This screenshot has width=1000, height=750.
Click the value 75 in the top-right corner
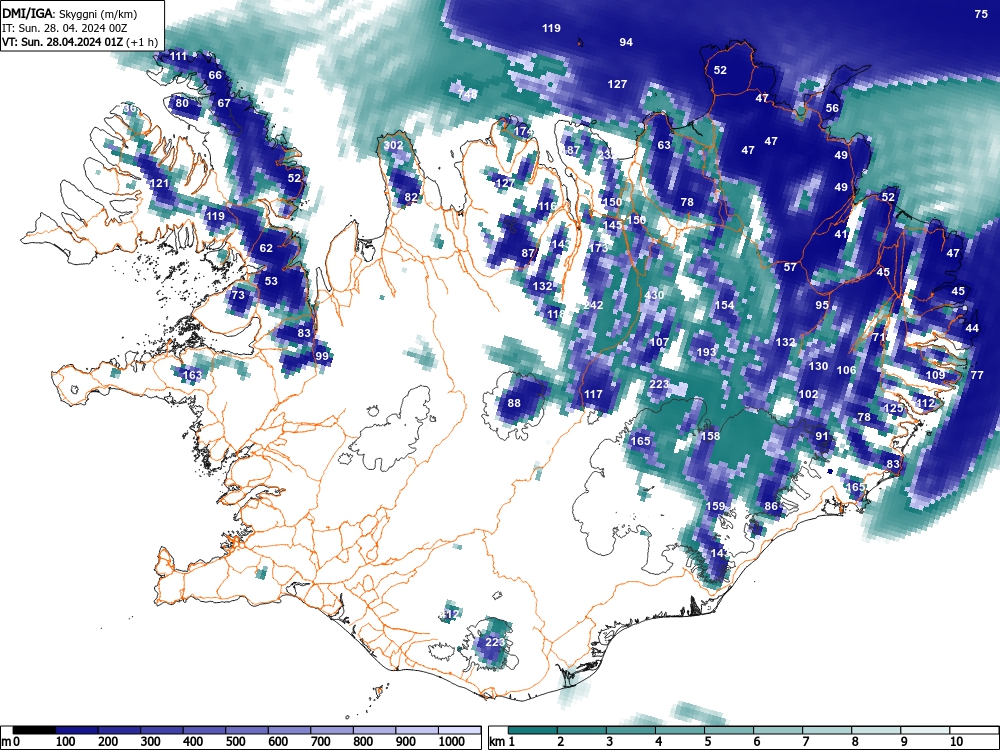981,14
